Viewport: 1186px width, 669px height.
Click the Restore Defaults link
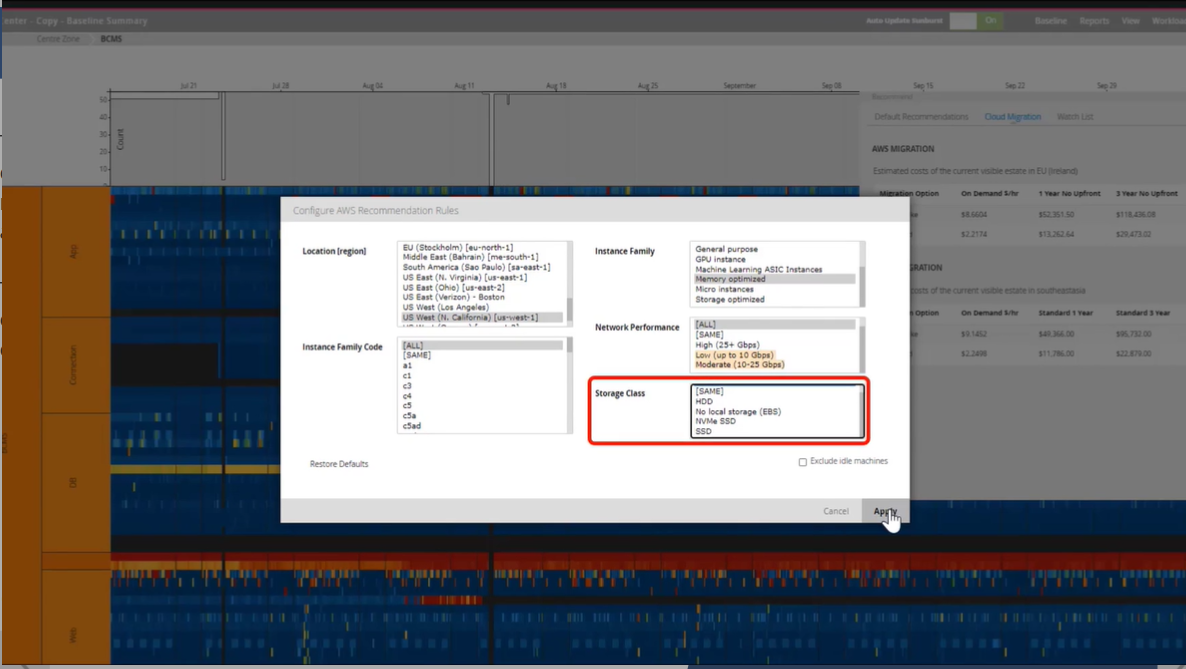click(x=339, y=464)
